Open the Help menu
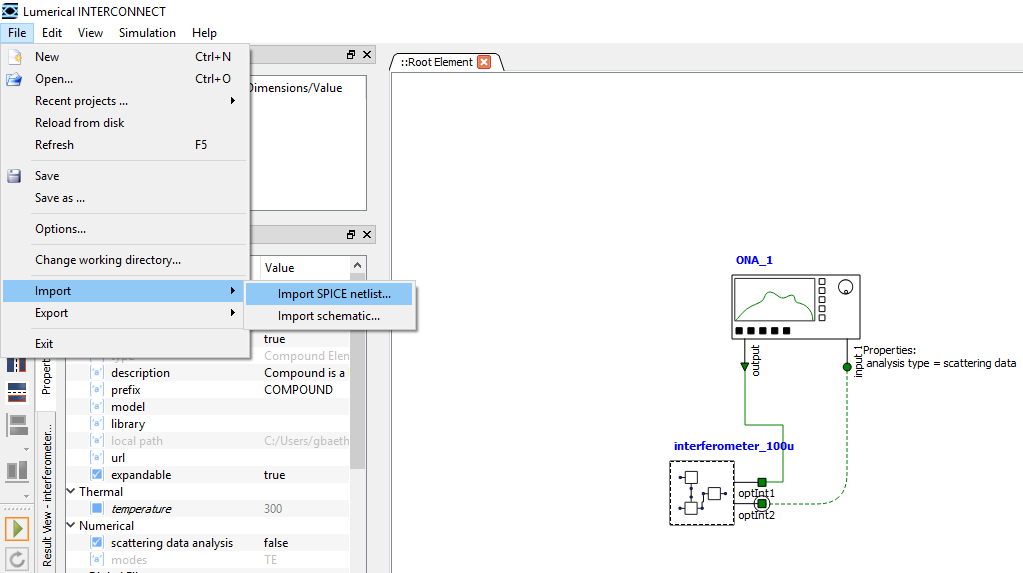 point(204,33)
